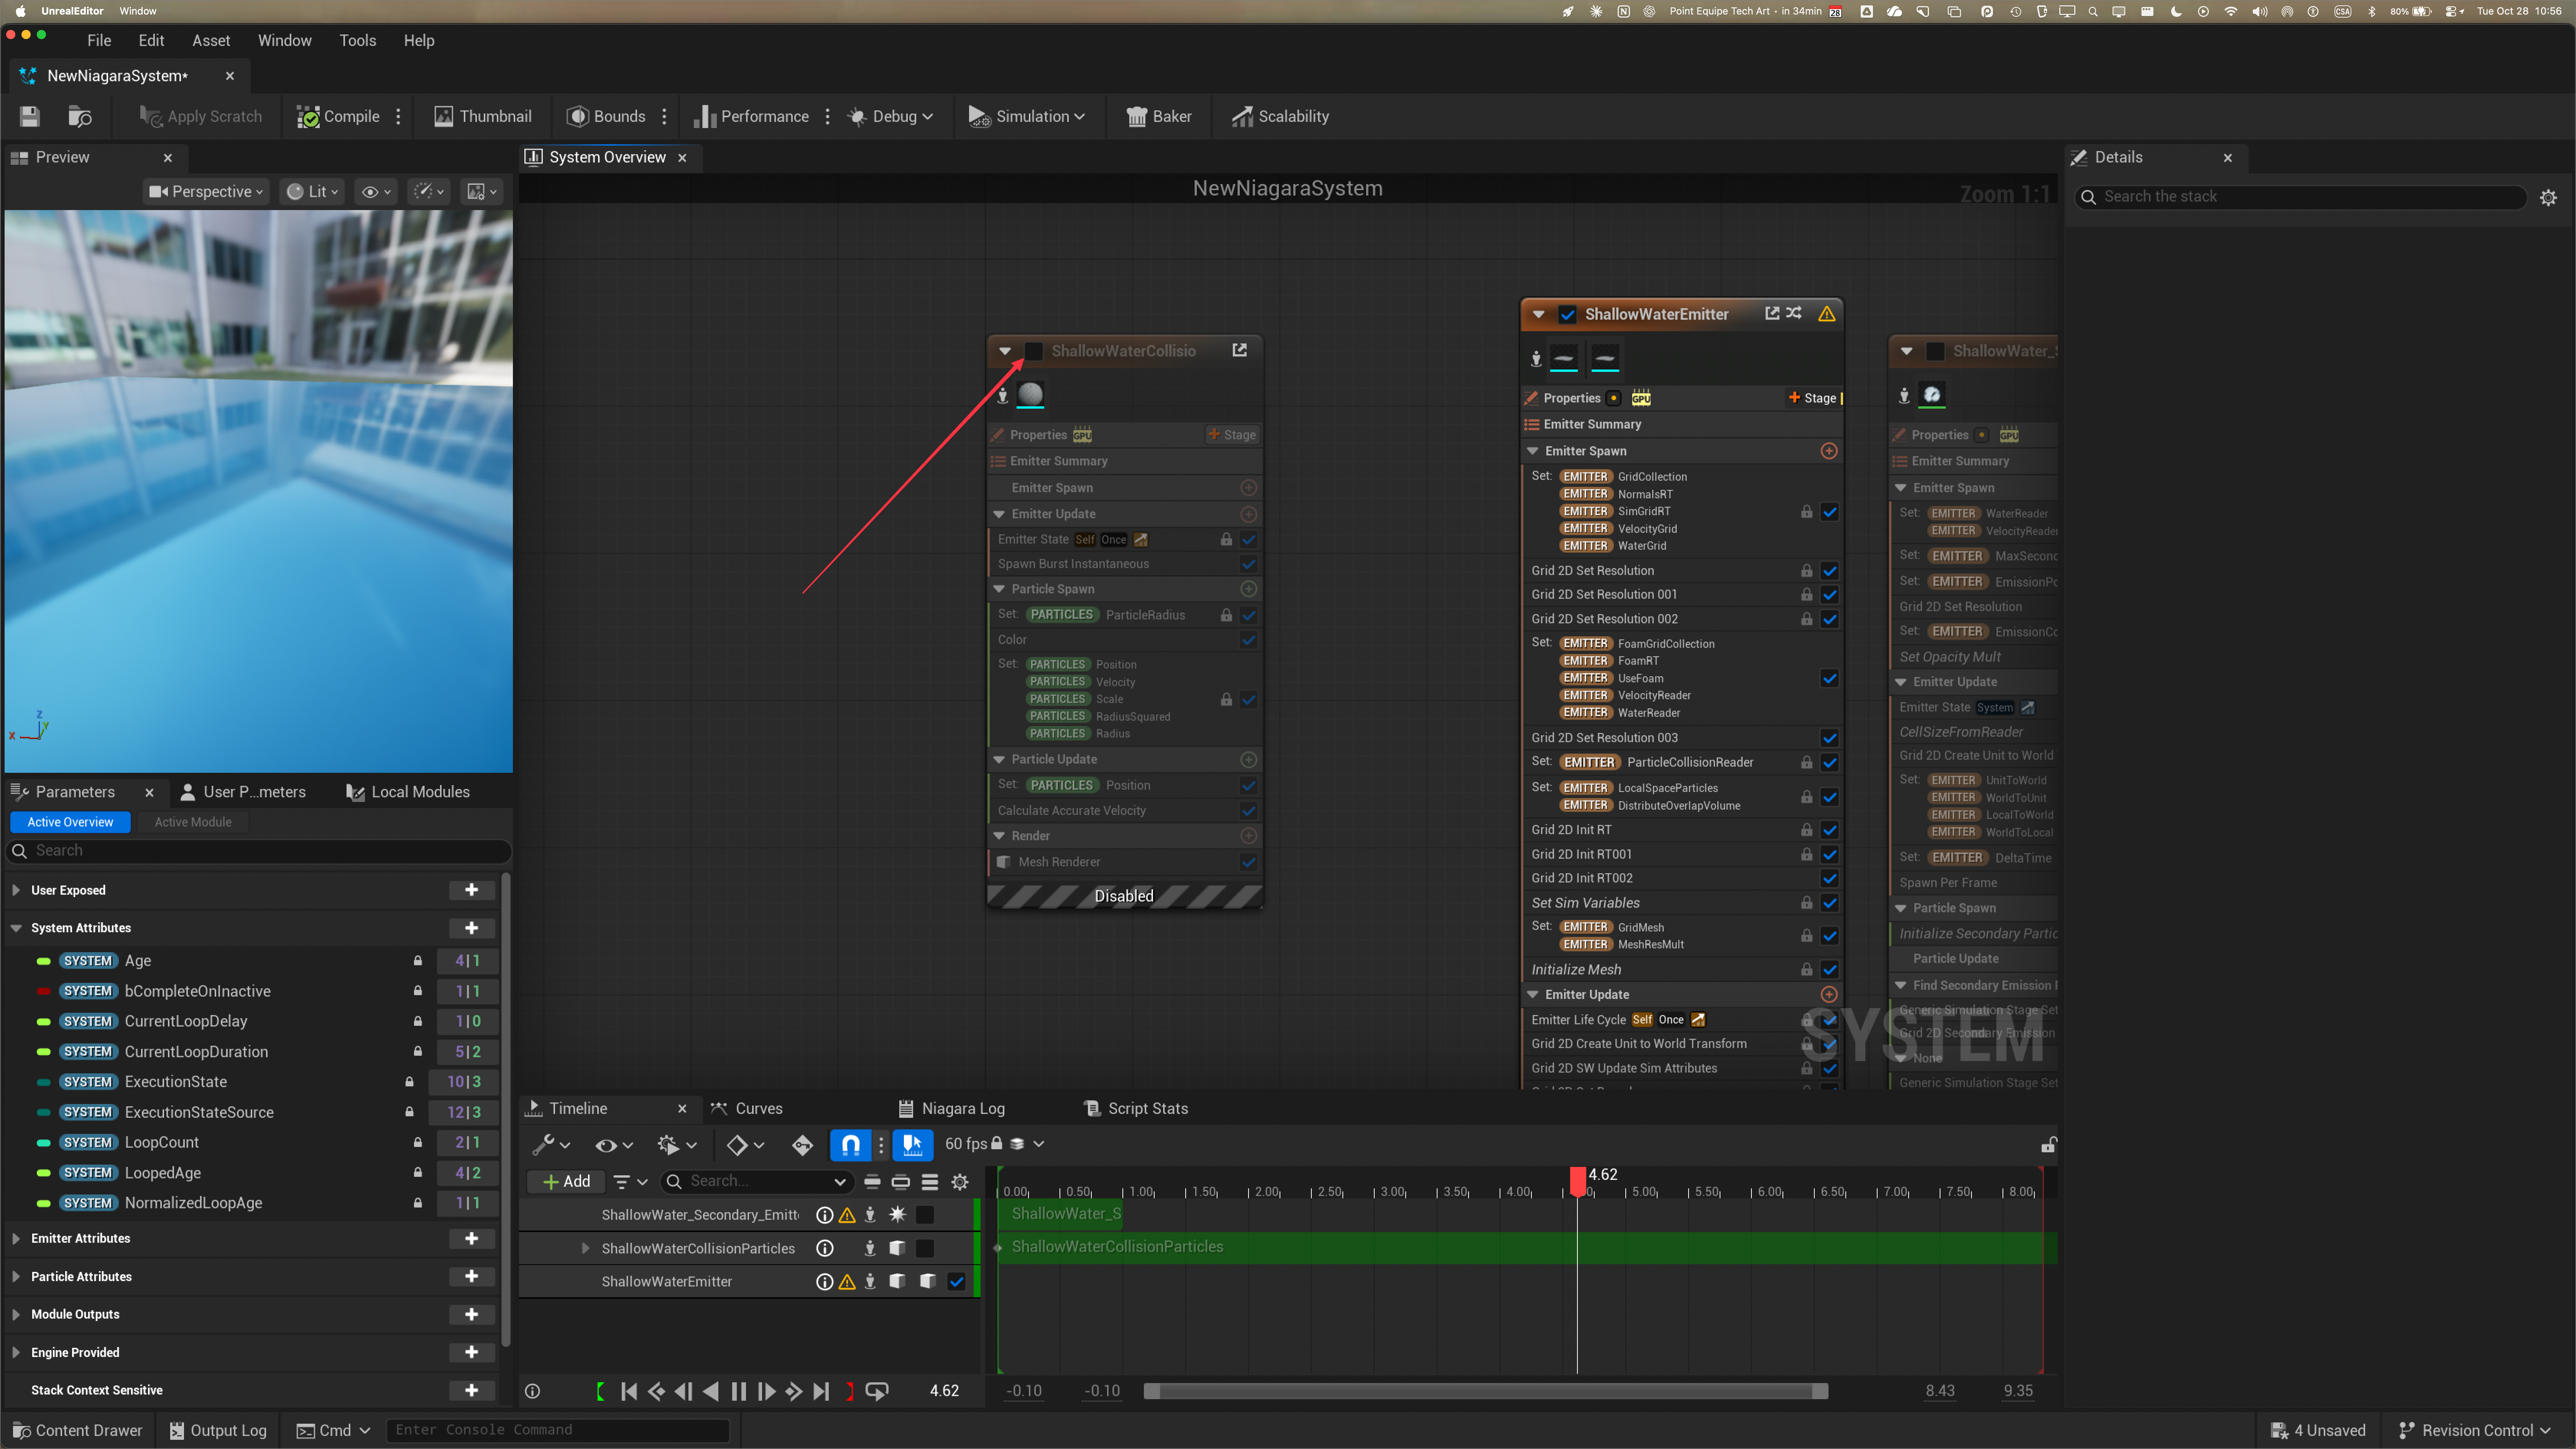The width and height of the screenshot is (2576, 1449).
Task: Uncheck ShallowWaterEmitter track in timeline
Action: coord(957,1282)
